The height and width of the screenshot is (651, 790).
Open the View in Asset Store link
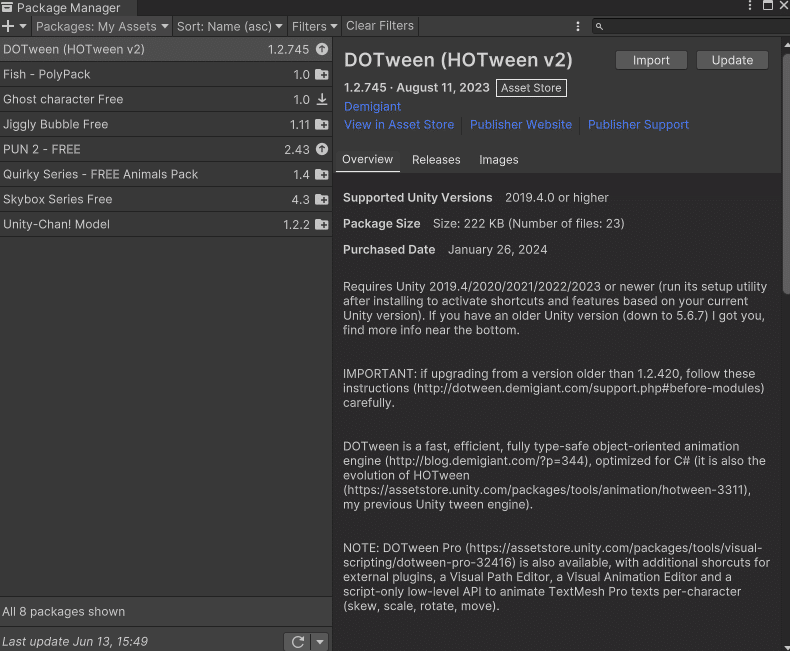coord(399,124)
